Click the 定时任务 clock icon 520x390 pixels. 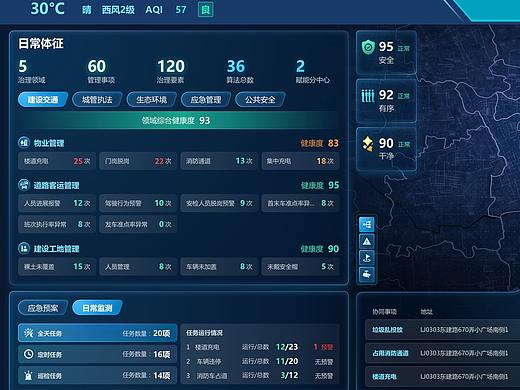click(x=29, y=354)
